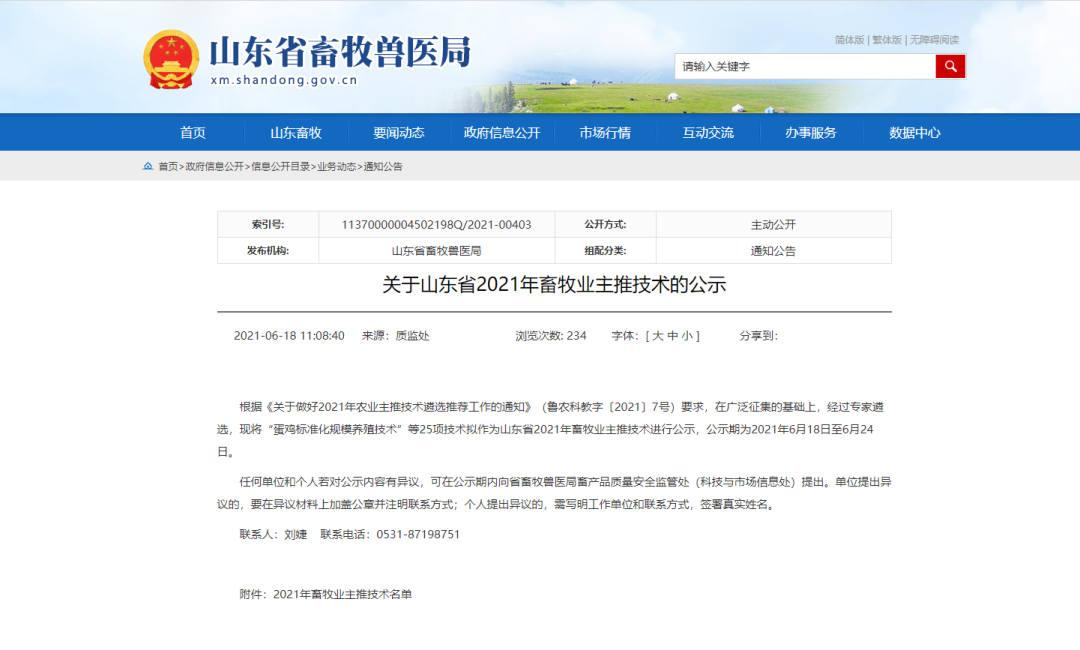Switch to 简体版 simplified Chinese version
Image resolution: width=1080 pixels, height=650 pixels.
pos(849,40)
